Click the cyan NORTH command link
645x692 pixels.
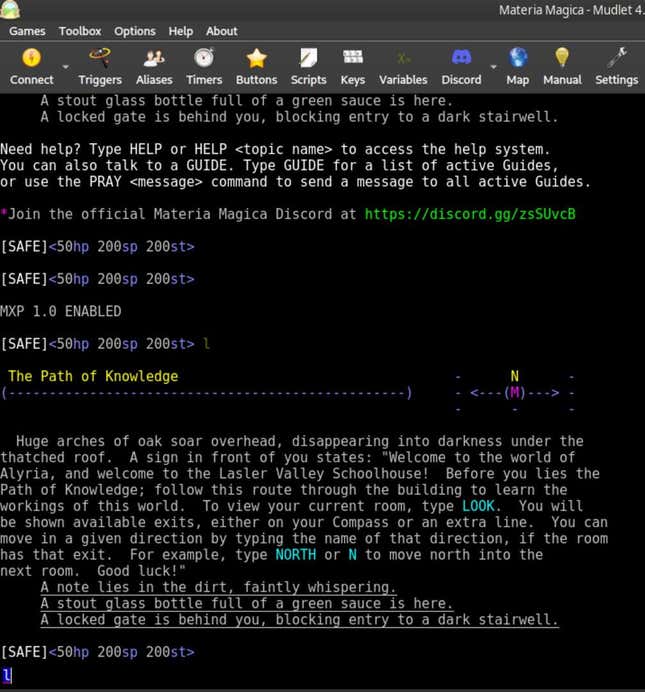pos(296,555)
